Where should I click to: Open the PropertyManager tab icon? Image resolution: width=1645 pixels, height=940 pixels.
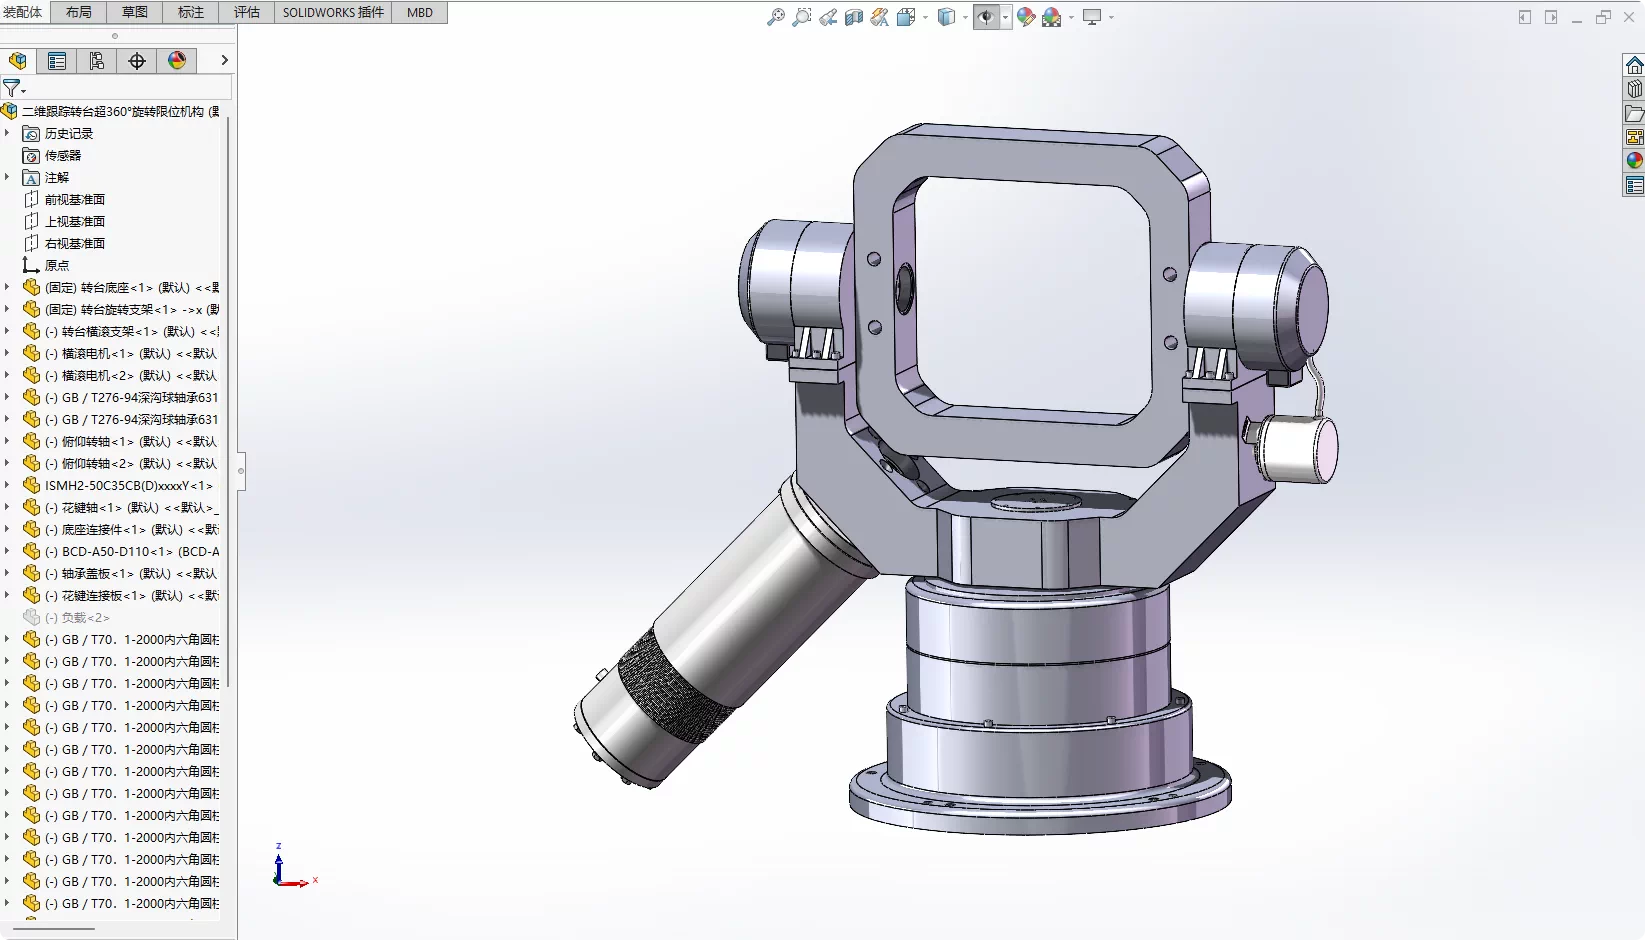[x=57, y=61]
